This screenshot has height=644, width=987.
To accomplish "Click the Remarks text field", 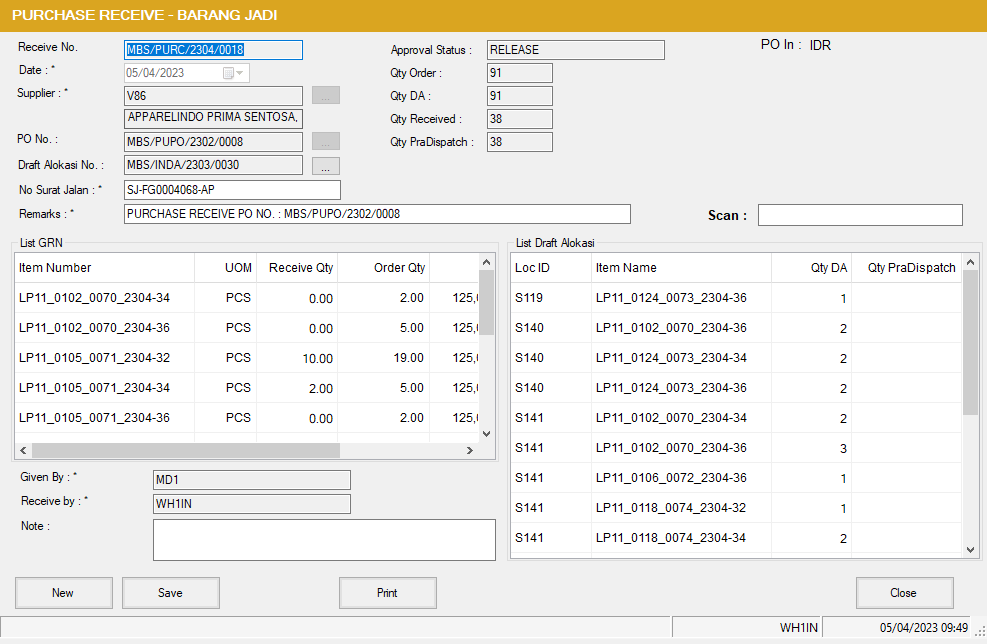I will click(377, 214).
